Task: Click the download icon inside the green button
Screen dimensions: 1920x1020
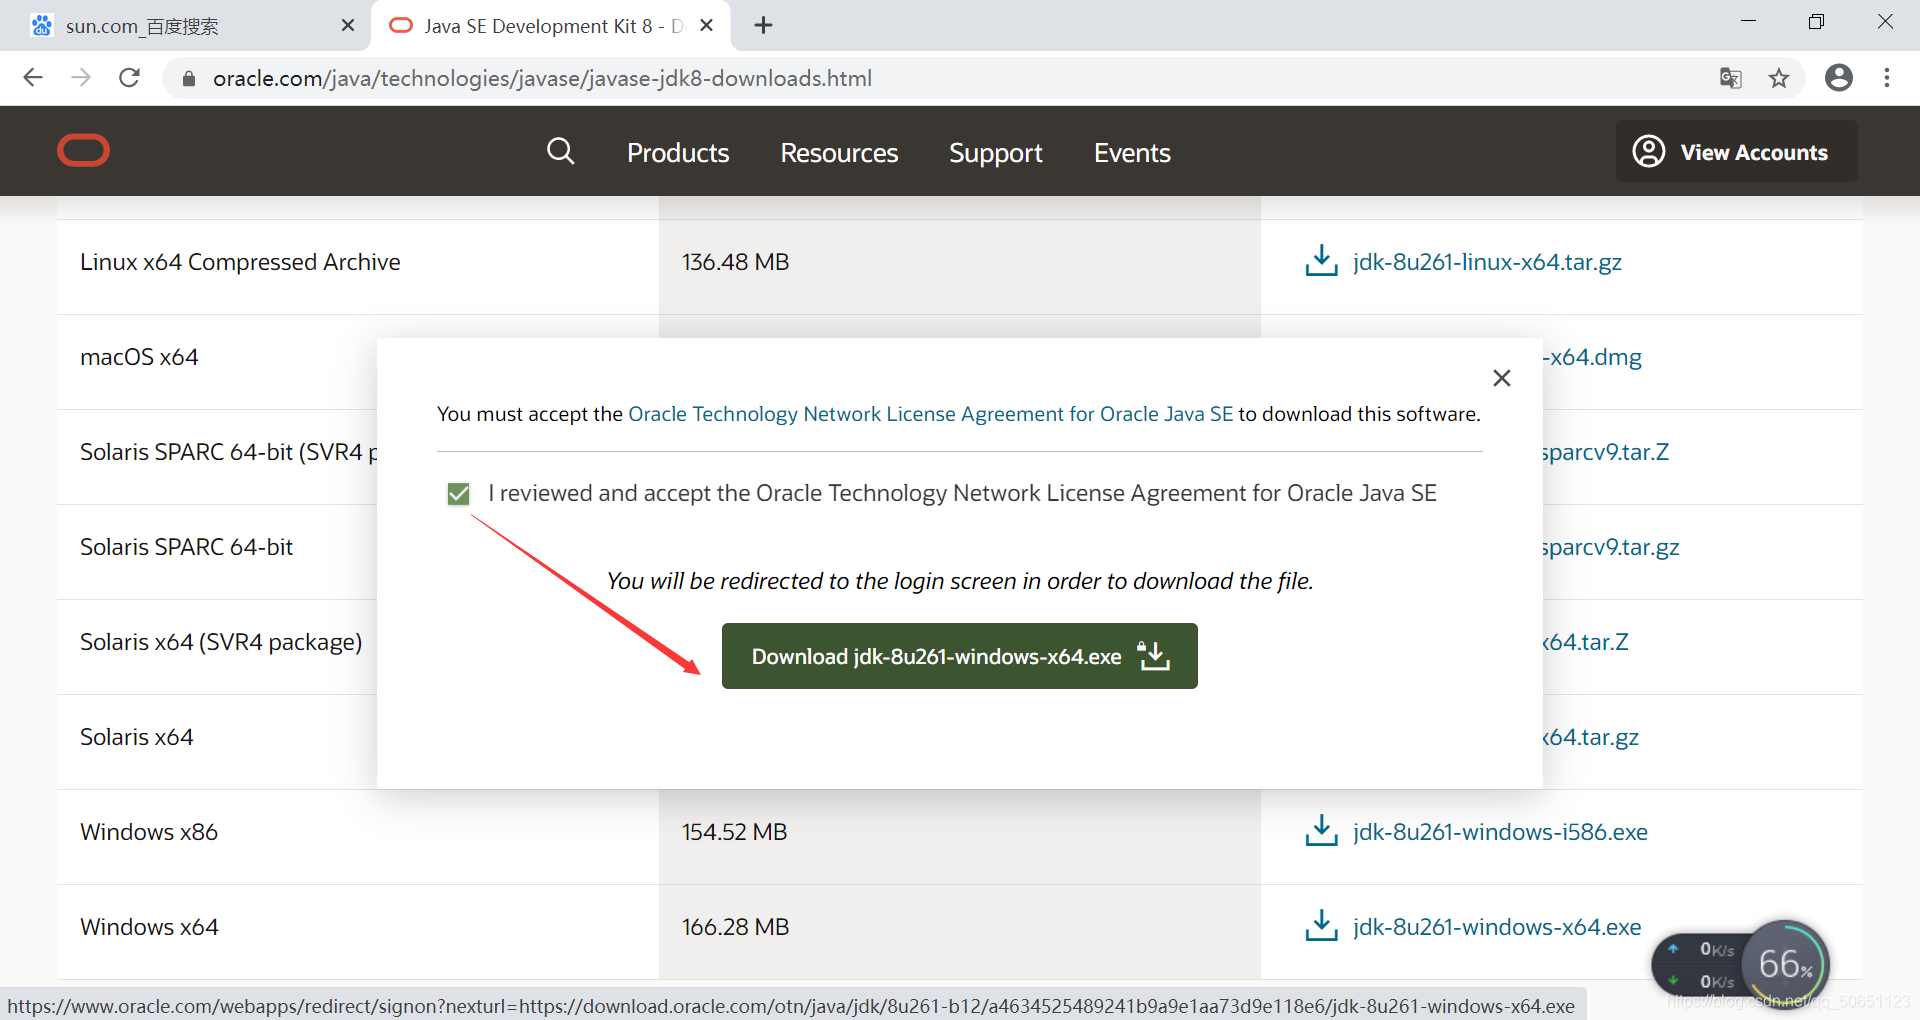Action: tap(1153, 656)
